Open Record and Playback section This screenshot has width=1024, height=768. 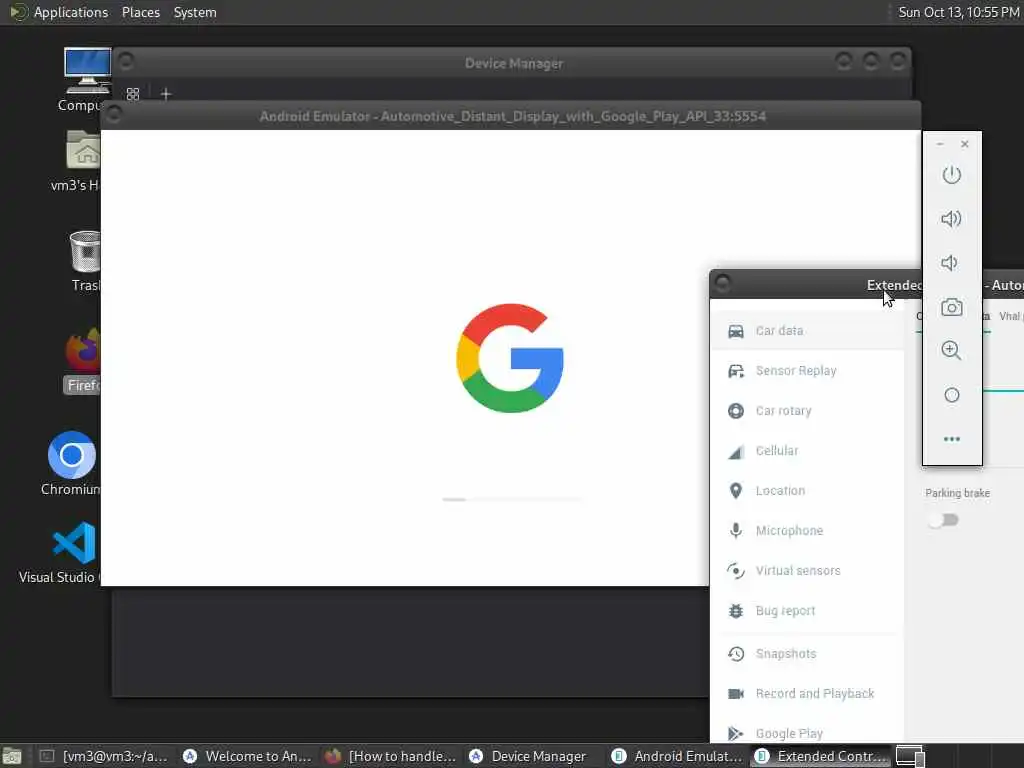coord(807,694)
